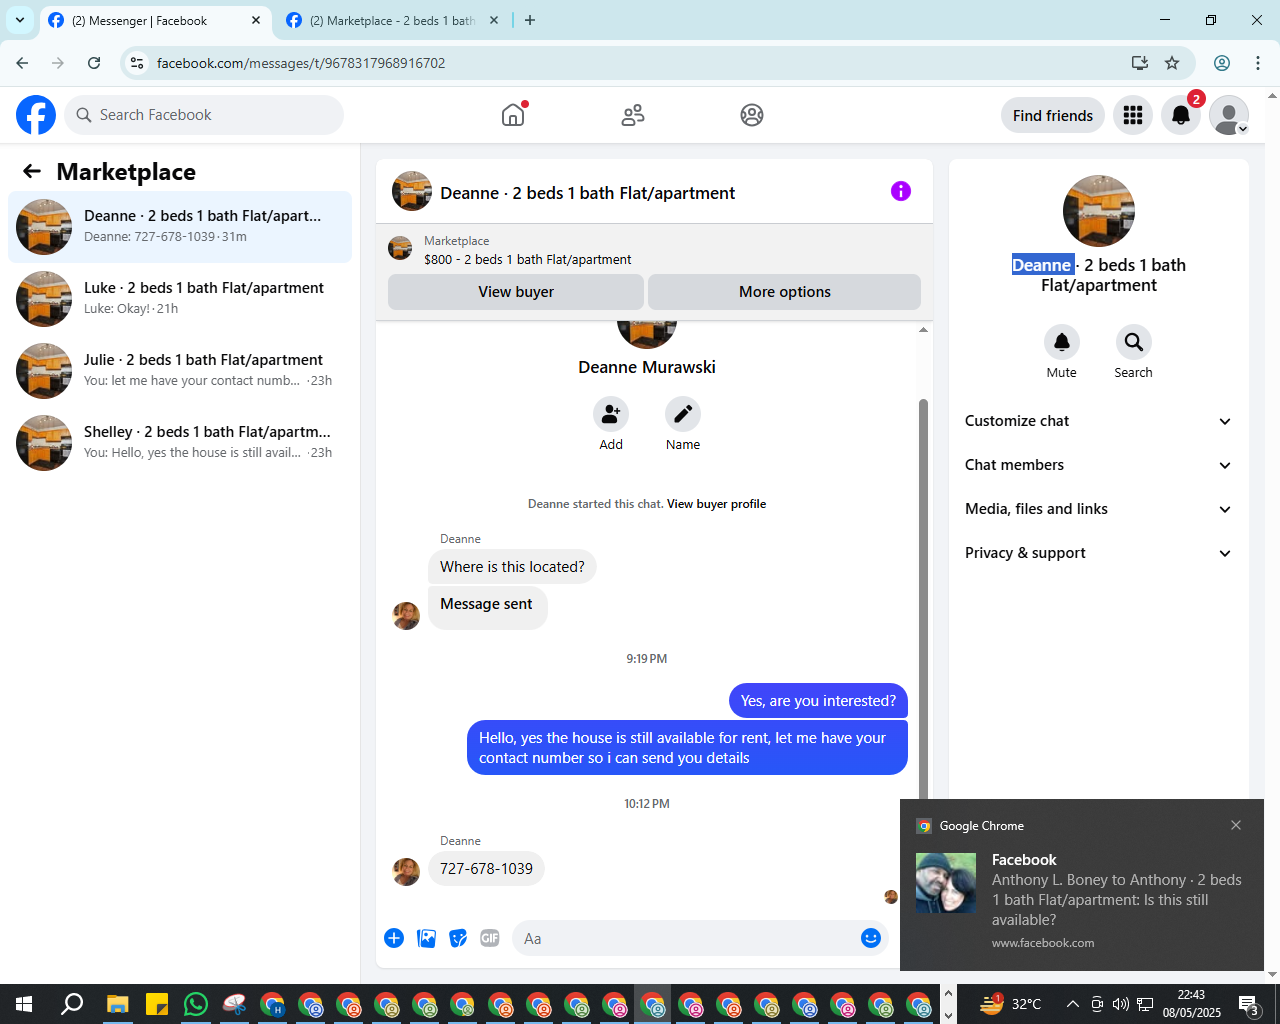The width and height of the screenshot is (1280, 1024).
Task: Open the $800 Marketplace listing banner
Action: point(654,250)
